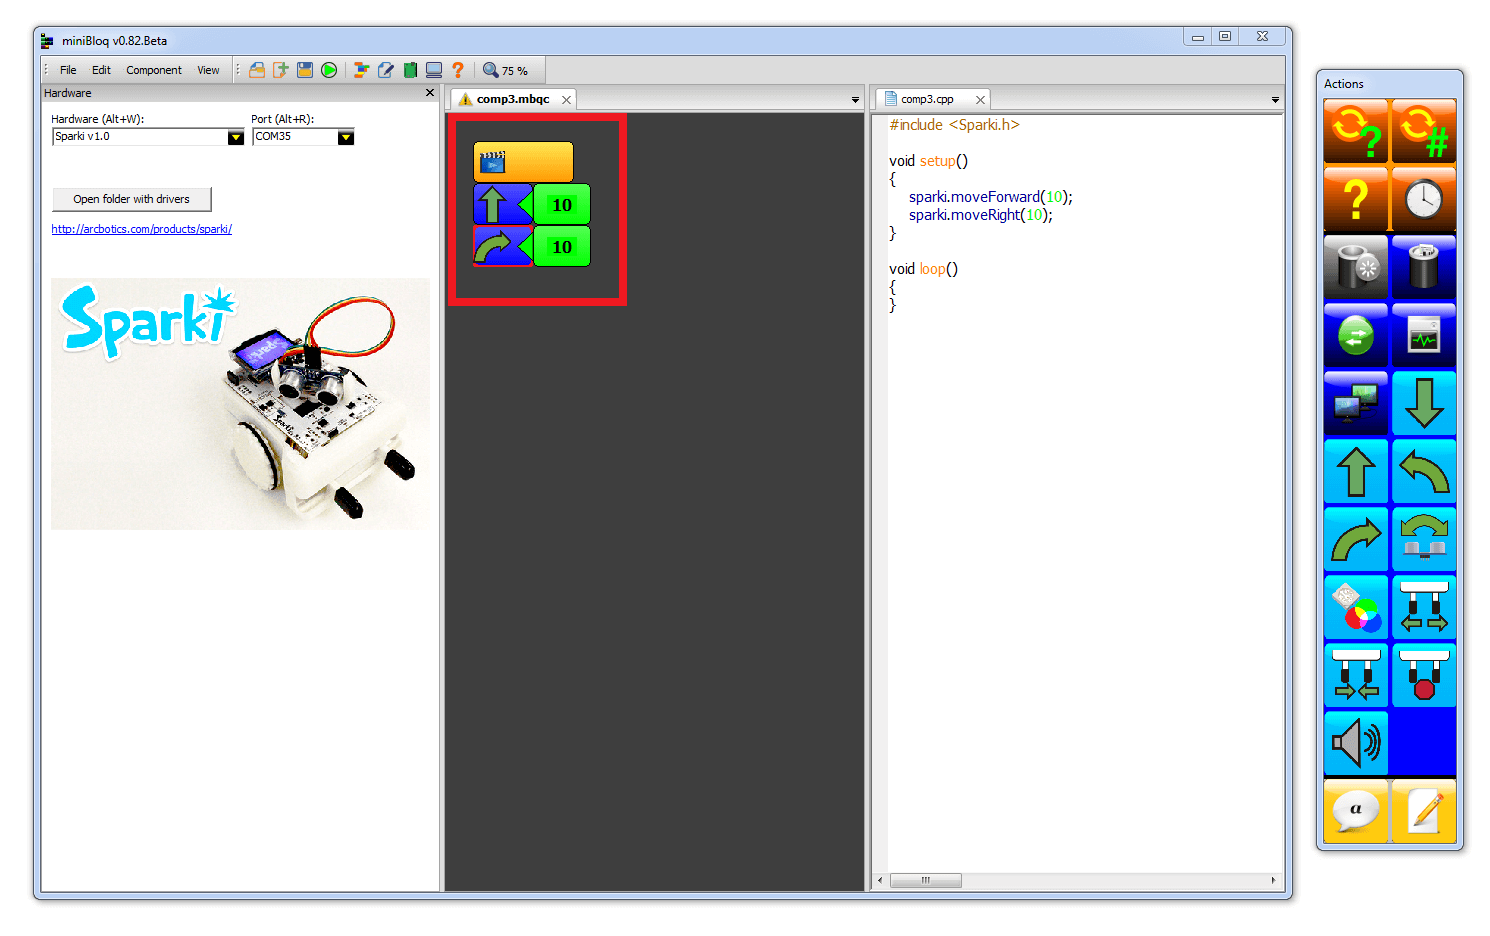Open the arcbotics.com Sparki product link
Screen dimensions: 1490x936
pyautogui.click(x=141, y=229)
